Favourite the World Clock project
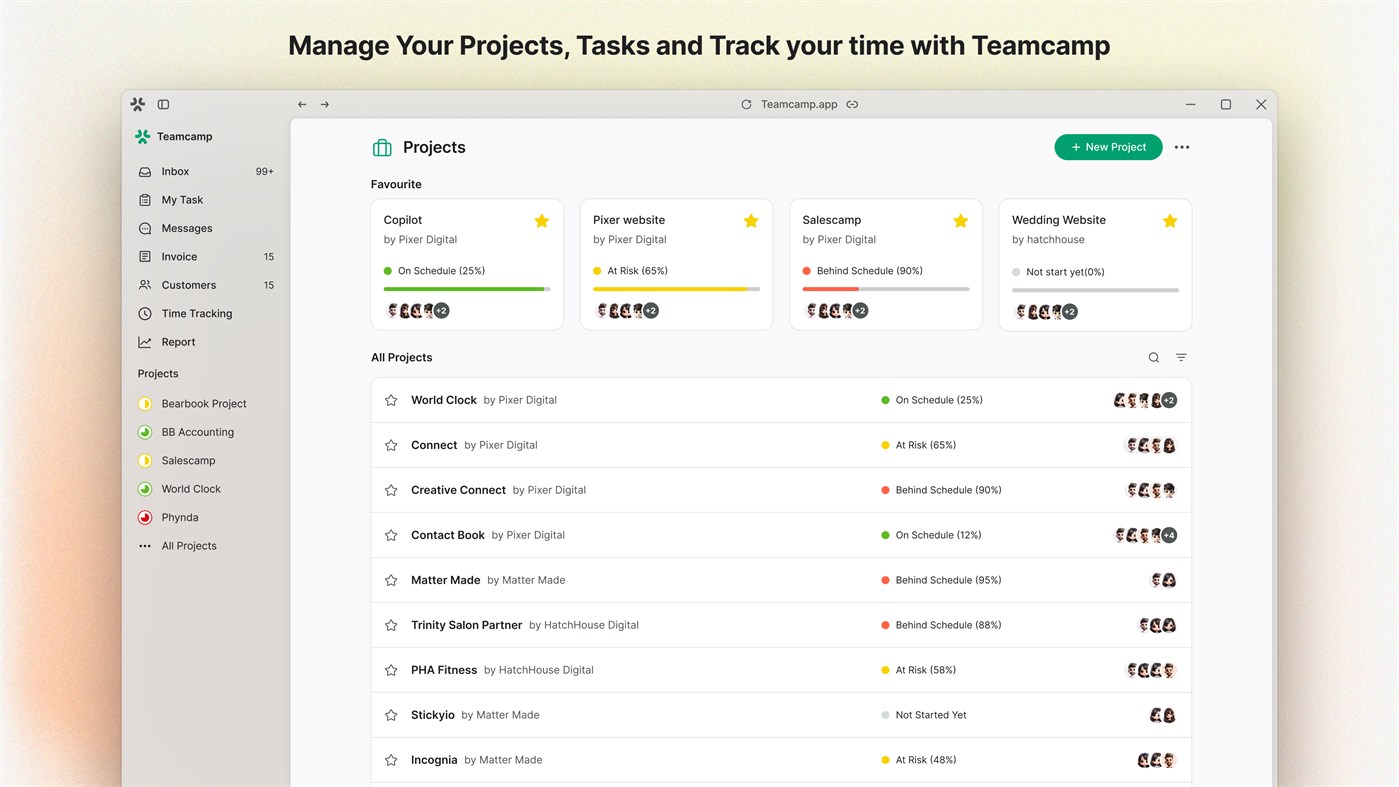This screenshot has height=787, width=1399. [391, 399]
